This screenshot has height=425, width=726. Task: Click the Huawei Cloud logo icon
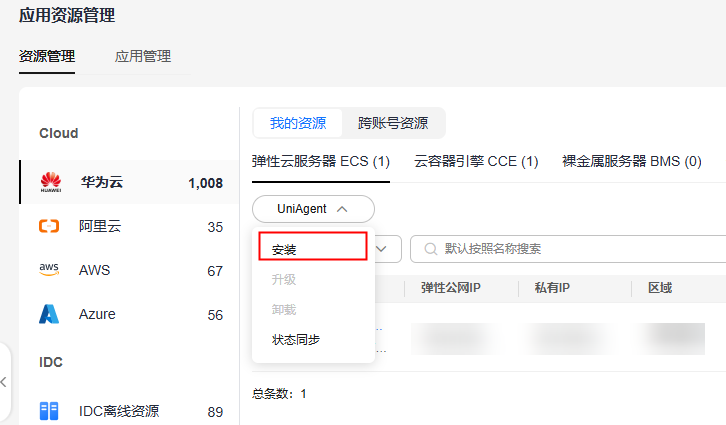[x=50, y=182]
